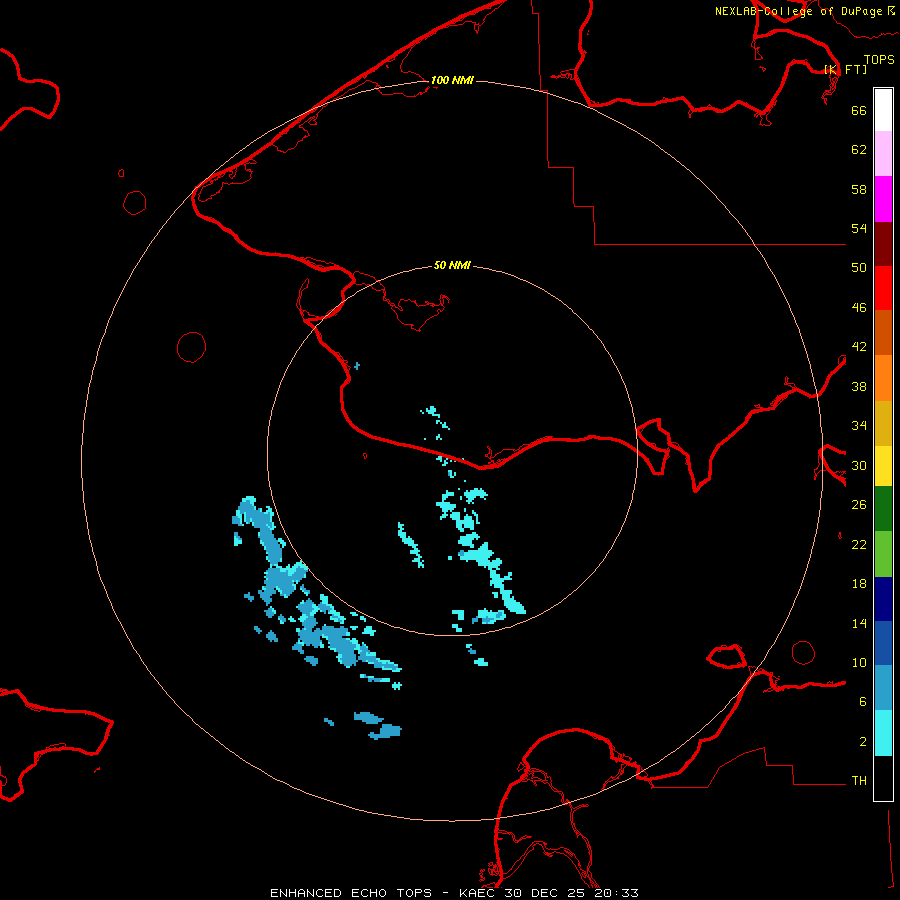900x900 pixels.
Task: Click the legend value 66
Action: (859, 110)
